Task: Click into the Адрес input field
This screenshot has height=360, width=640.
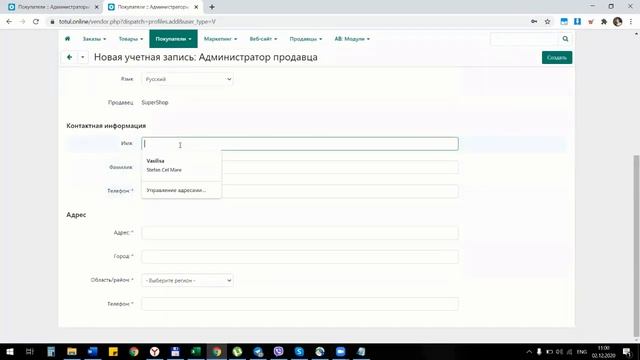Action: pos(300,233)
